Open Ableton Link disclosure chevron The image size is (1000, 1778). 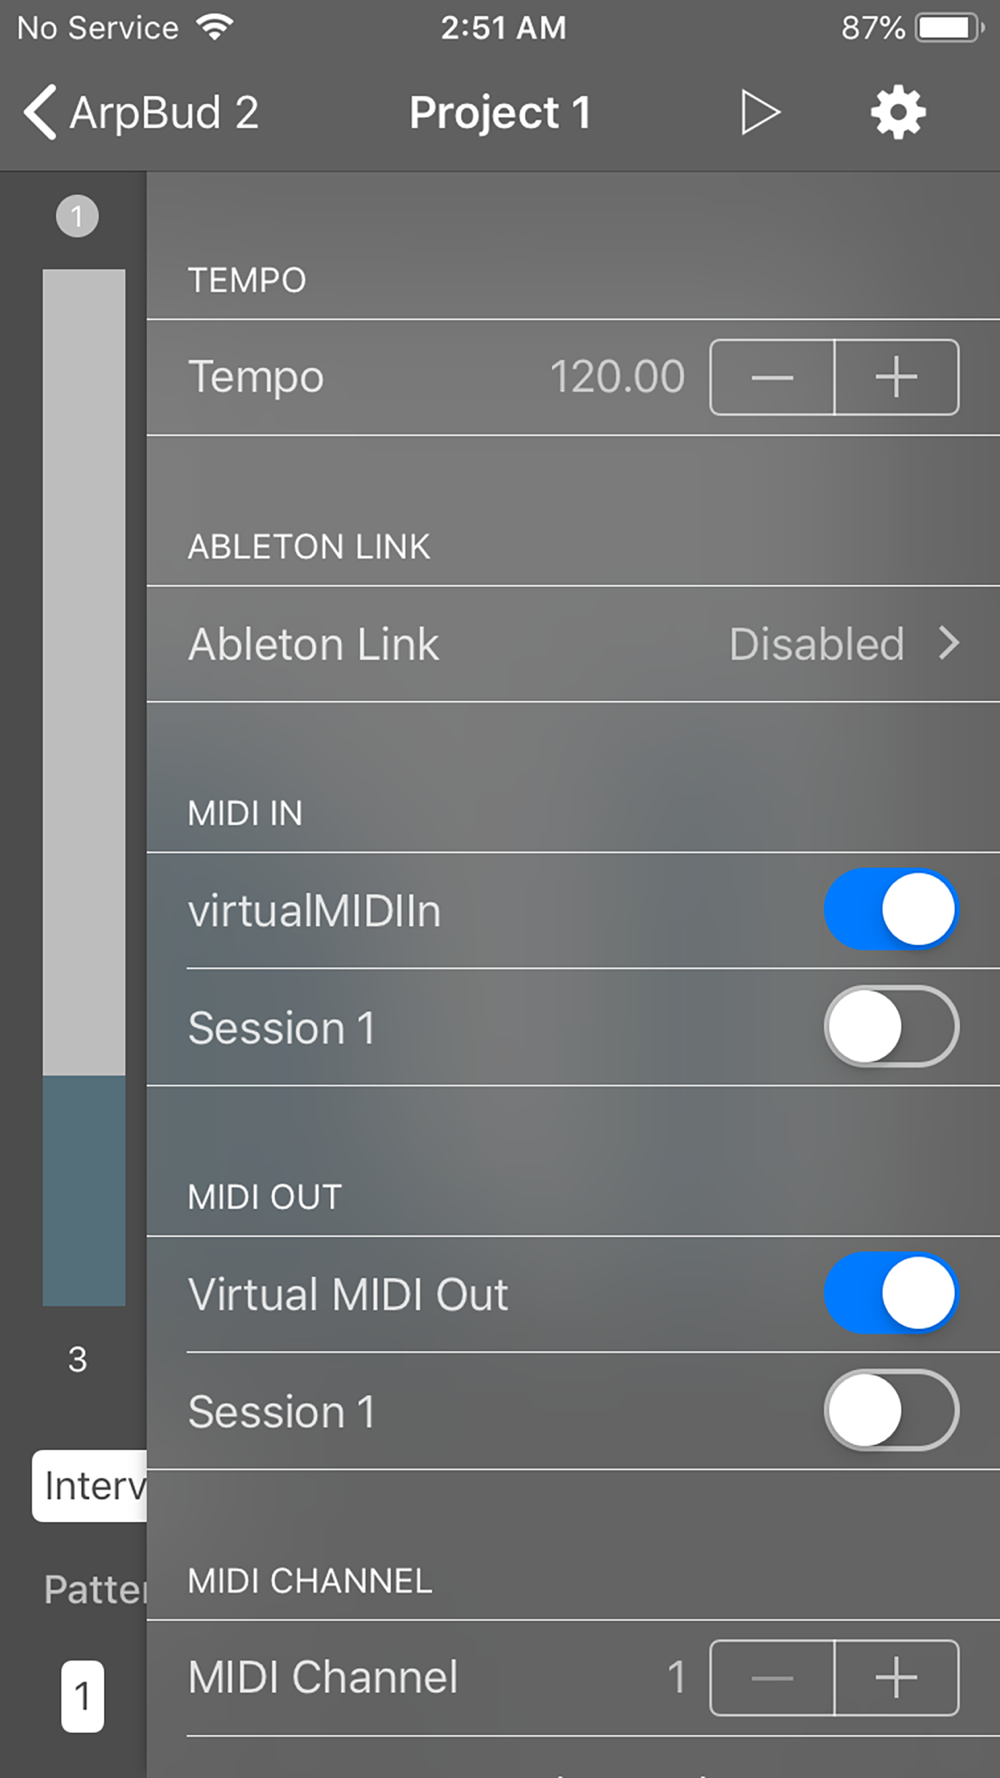tap(949, 643)
